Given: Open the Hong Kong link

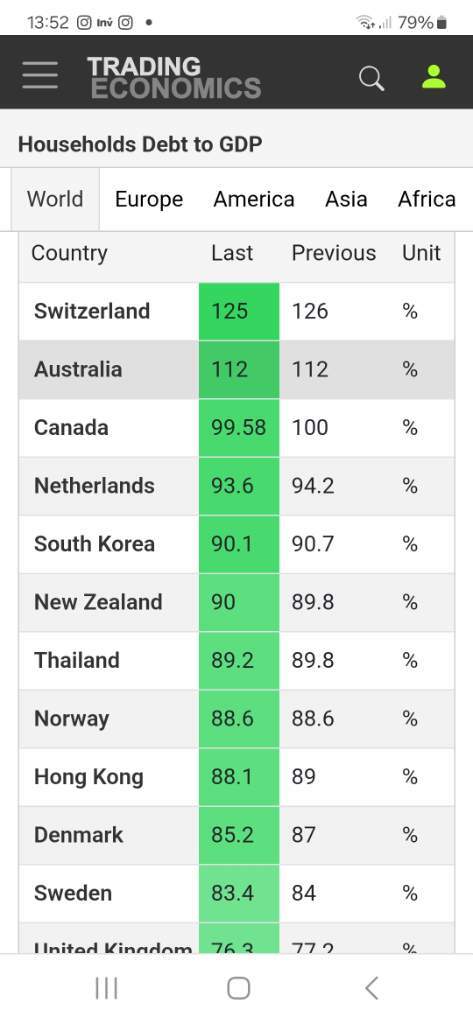Looking at the screenshot, I should (88, 777).
